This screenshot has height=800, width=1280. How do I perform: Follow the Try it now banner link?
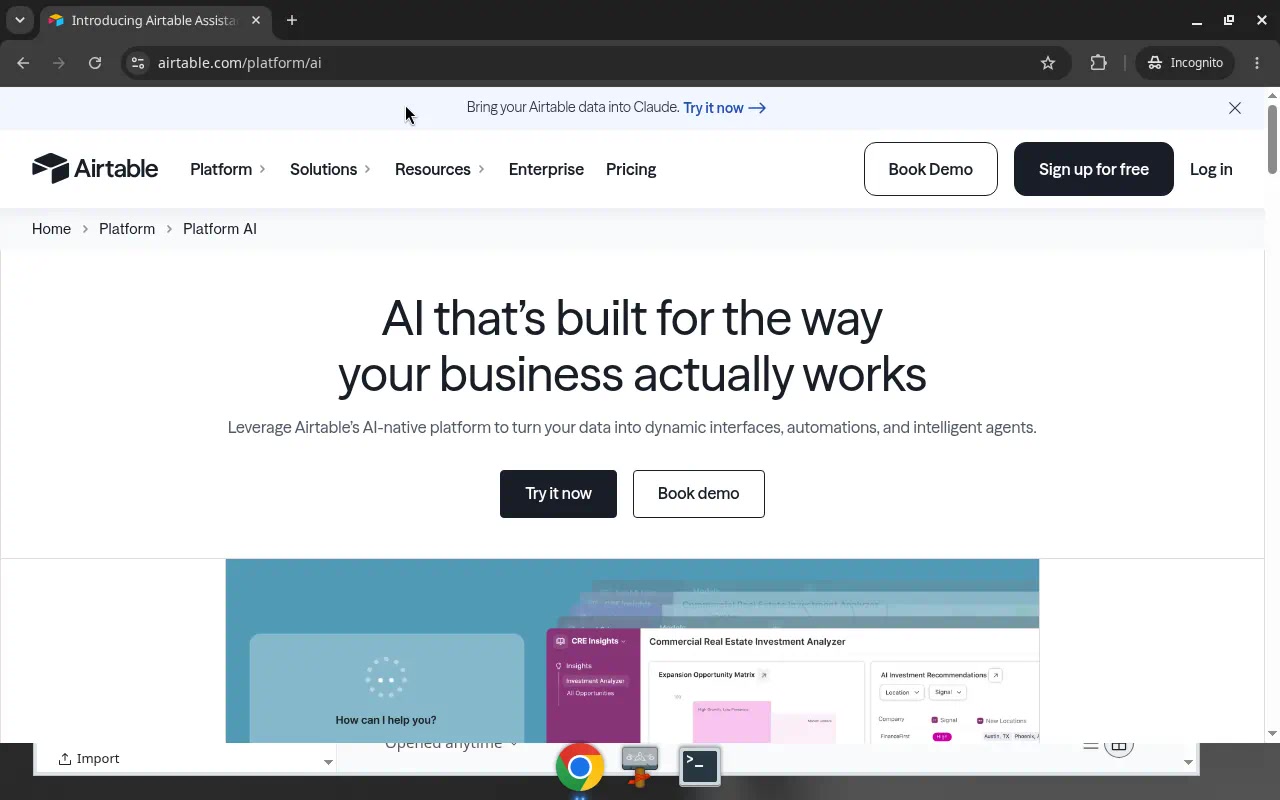[725, 108]
